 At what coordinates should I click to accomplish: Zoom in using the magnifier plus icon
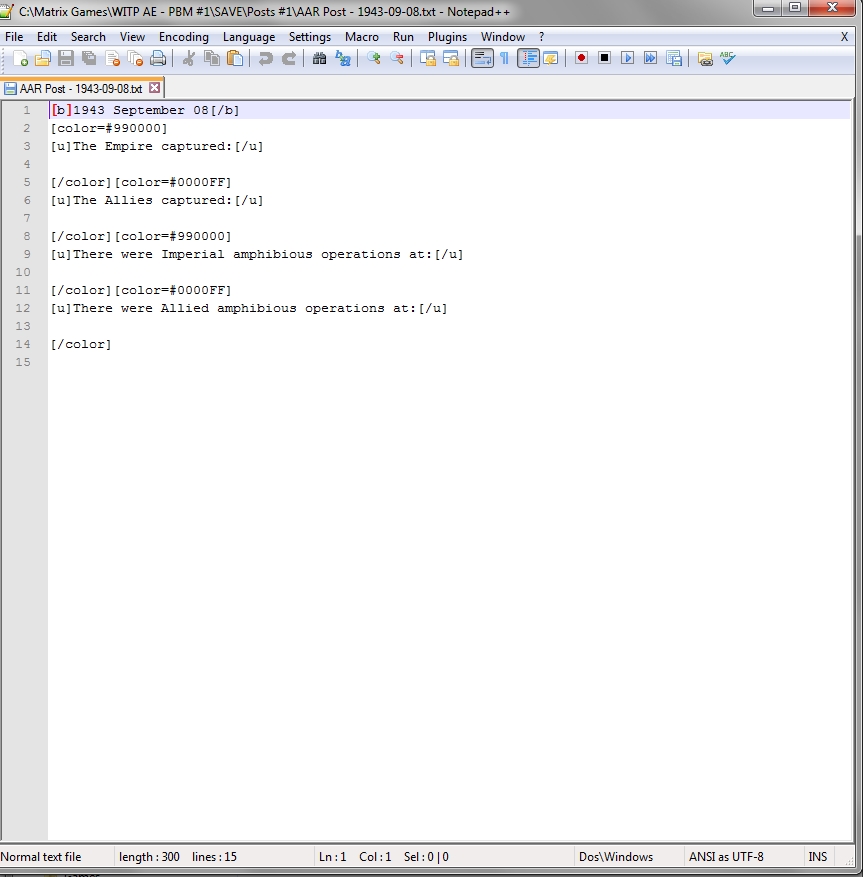coord(372,58)
